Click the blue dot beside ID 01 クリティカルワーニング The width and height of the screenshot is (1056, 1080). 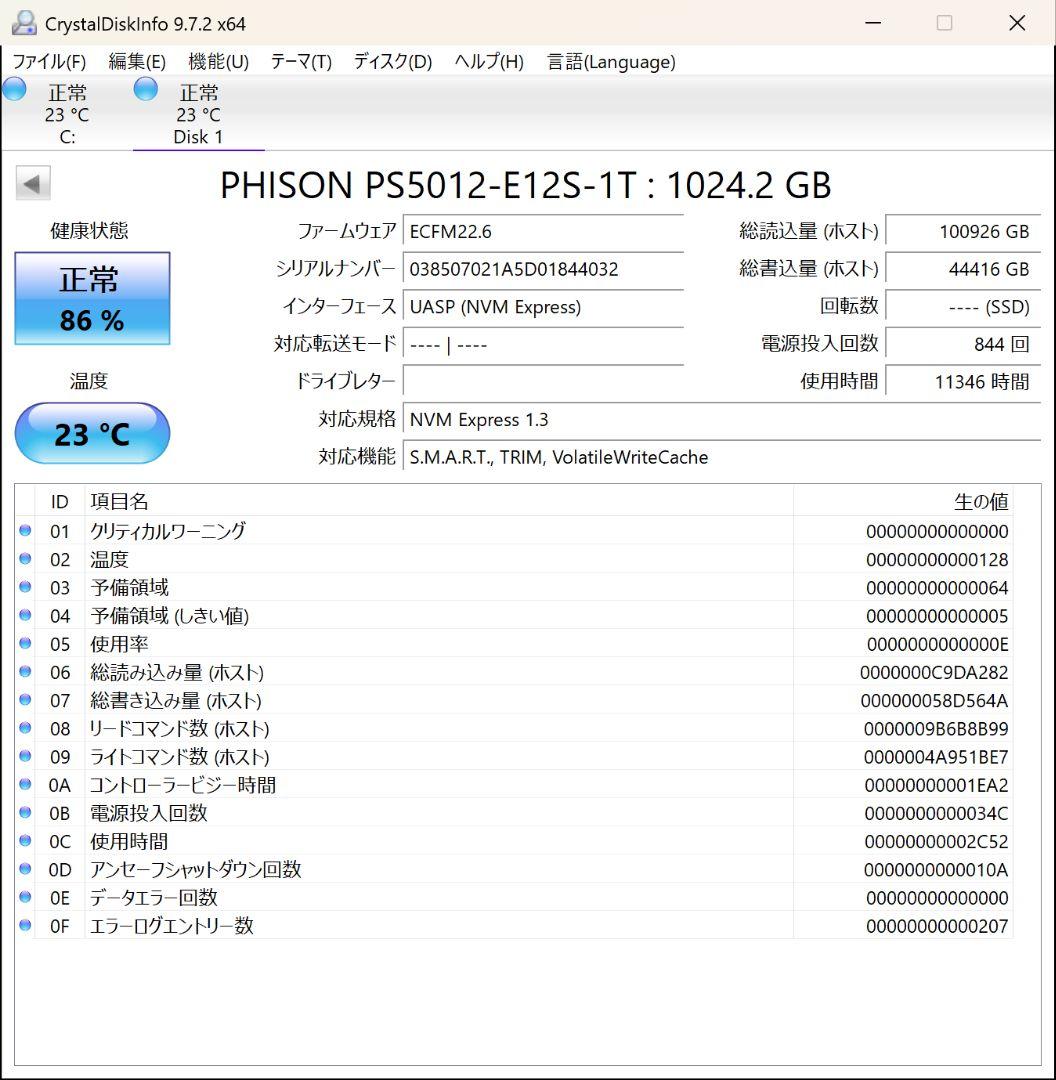(x=24, y=531)
